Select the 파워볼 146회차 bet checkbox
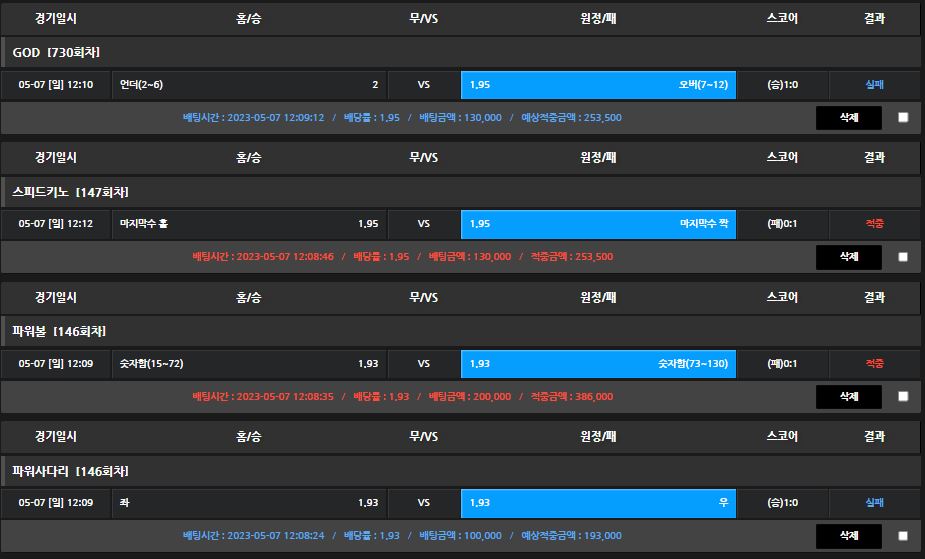 pyautogui.click(x=903, y=396)
